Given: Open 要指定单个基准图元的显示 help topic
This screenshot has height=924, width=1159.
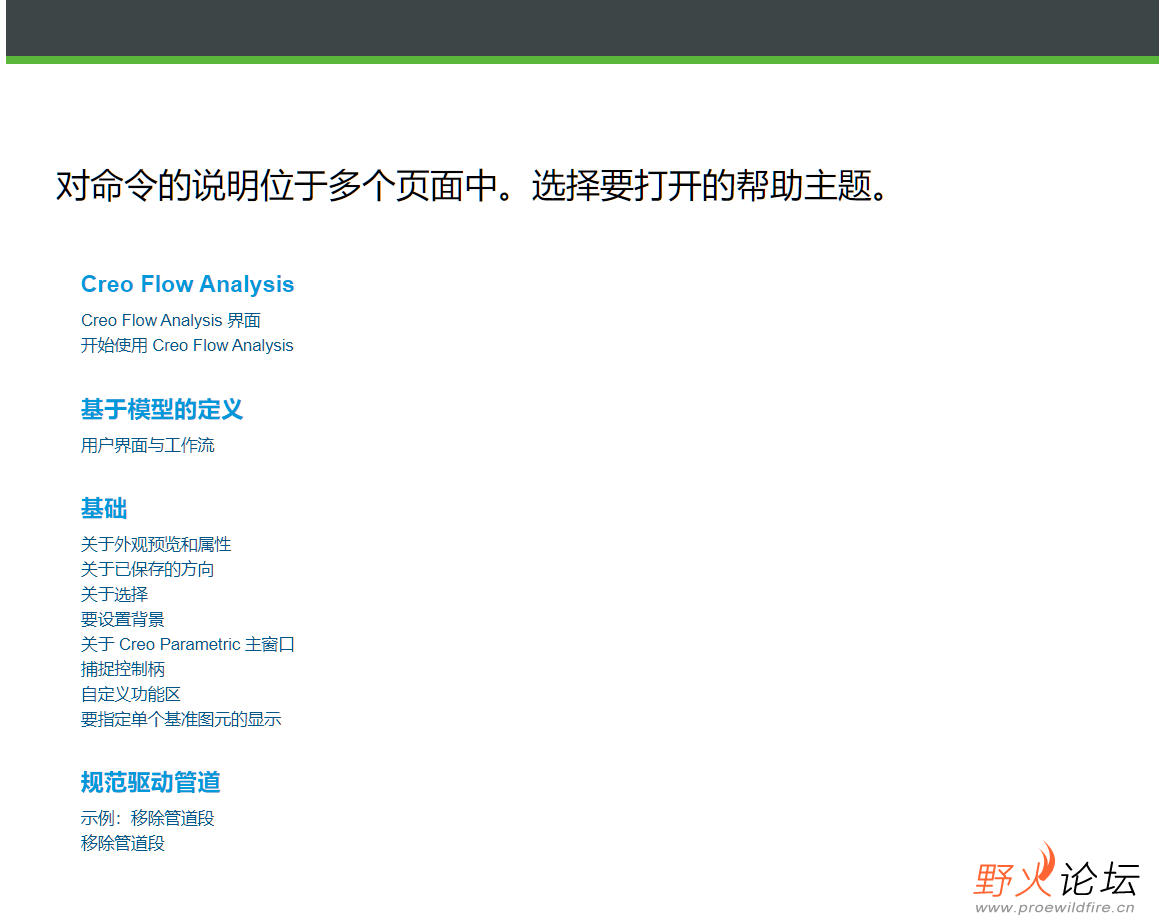Looking at the screenshot, I should pyautogui.click(x=181, y=719).
